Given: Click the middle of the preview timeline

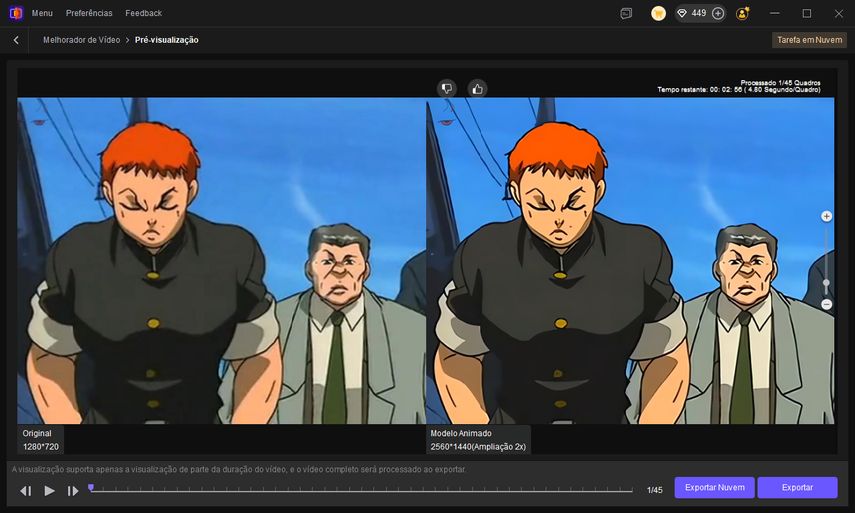Looking at the screenshot, I should pos(362,491).
